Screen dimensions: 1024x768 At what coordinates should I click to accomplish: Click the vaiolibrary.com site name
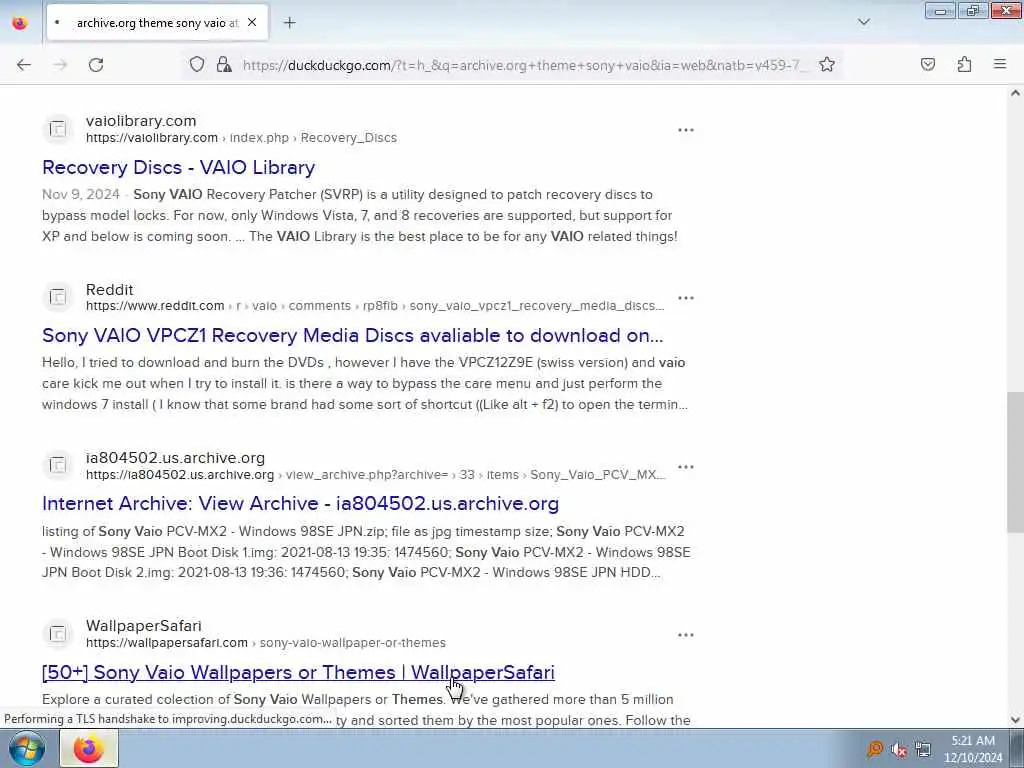(x=141, y=121)
